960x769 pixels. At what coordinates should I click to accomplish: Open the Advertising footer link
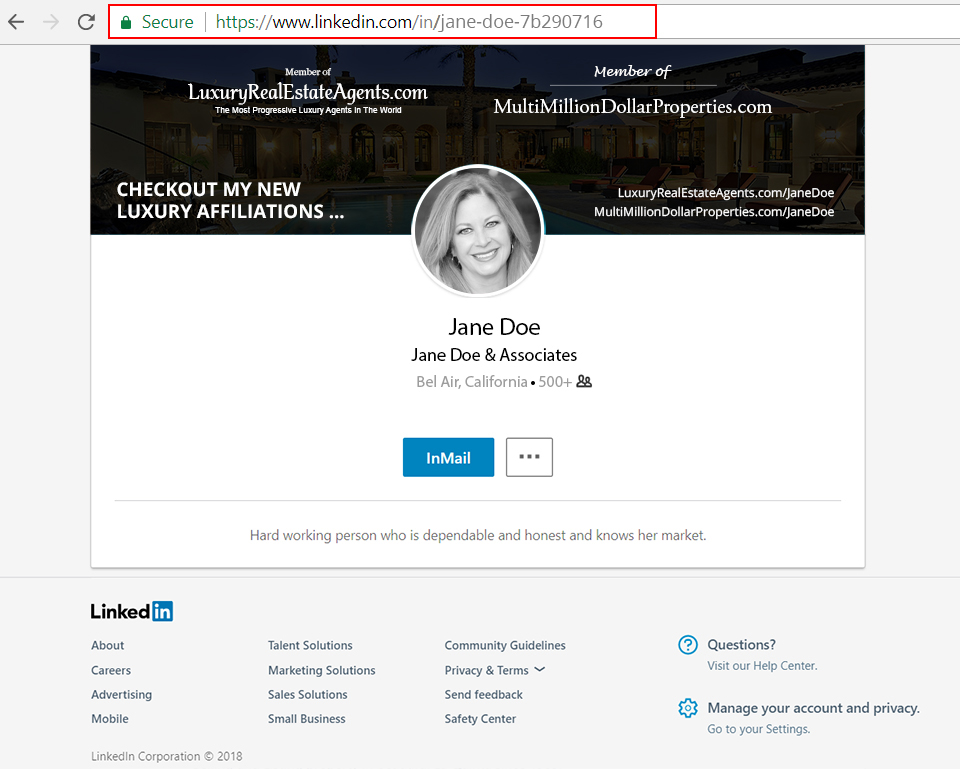pos(121,695)
